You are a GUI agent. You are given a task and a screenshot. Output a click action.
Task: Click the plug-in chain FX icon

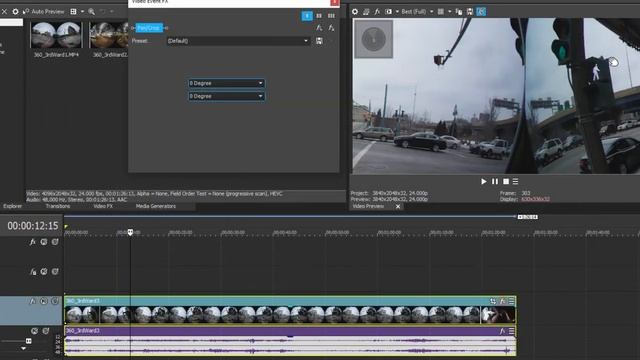click(x=319, y=28)
